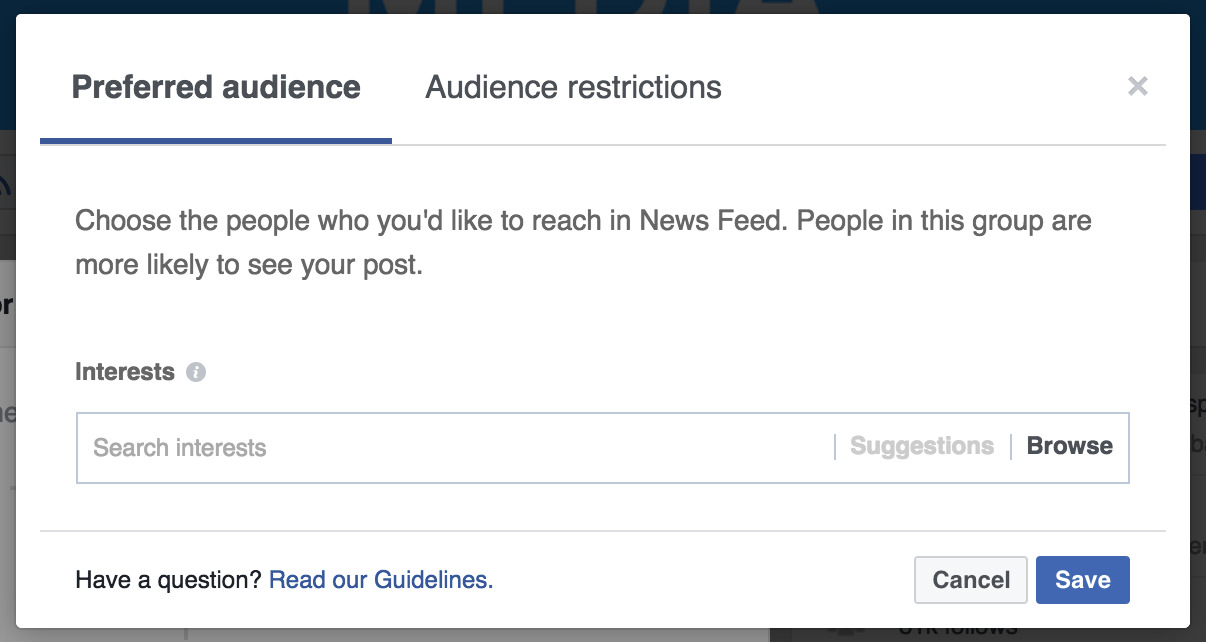This screenshot has width=1206, height=642.
Task: Cancel the audience settings
Action: (971, 580)
